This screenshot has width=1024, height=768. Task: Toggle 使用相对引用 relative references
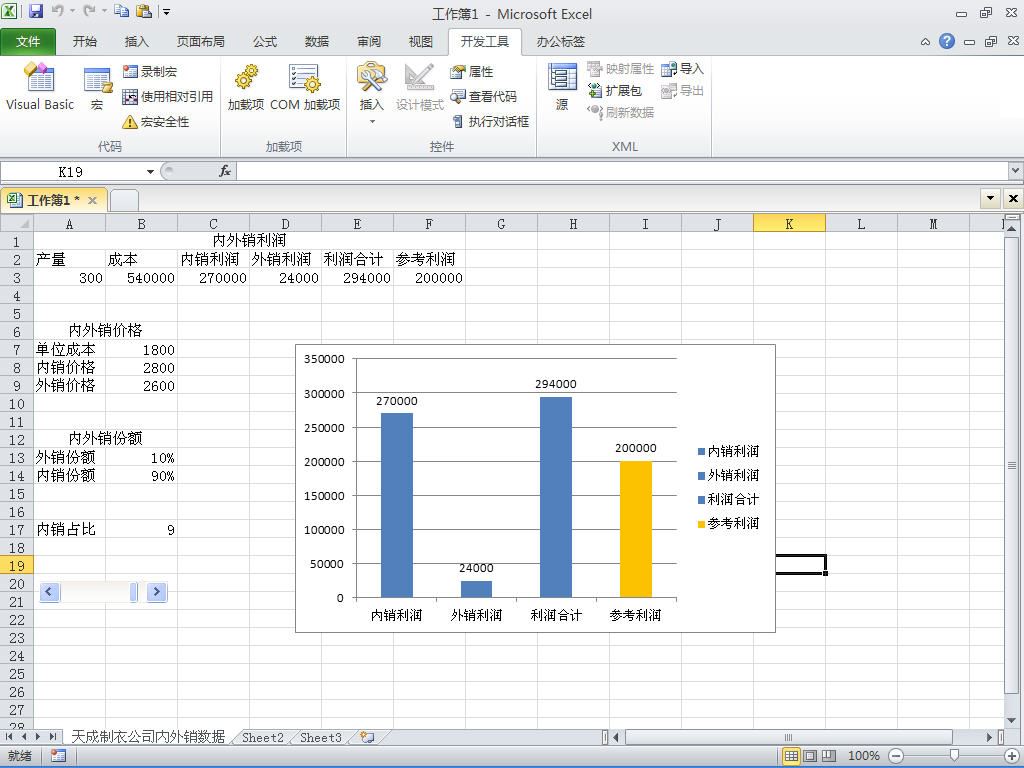coord(168,97)
